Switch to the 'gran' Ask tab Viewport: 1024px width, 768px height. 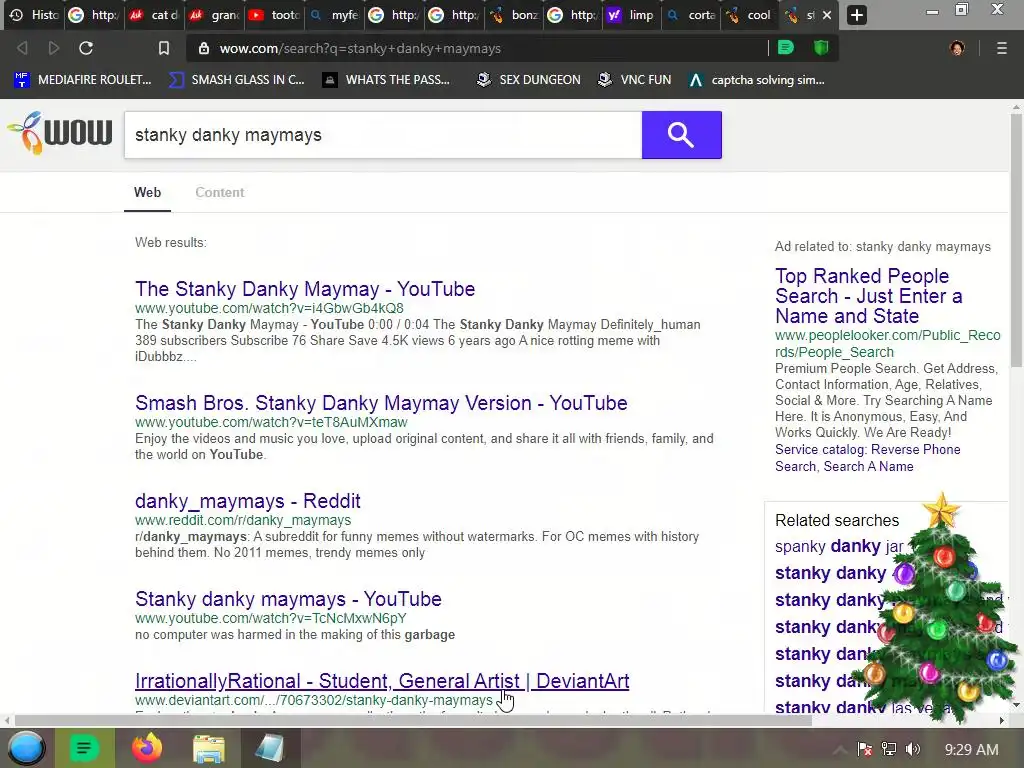[215, 15]
